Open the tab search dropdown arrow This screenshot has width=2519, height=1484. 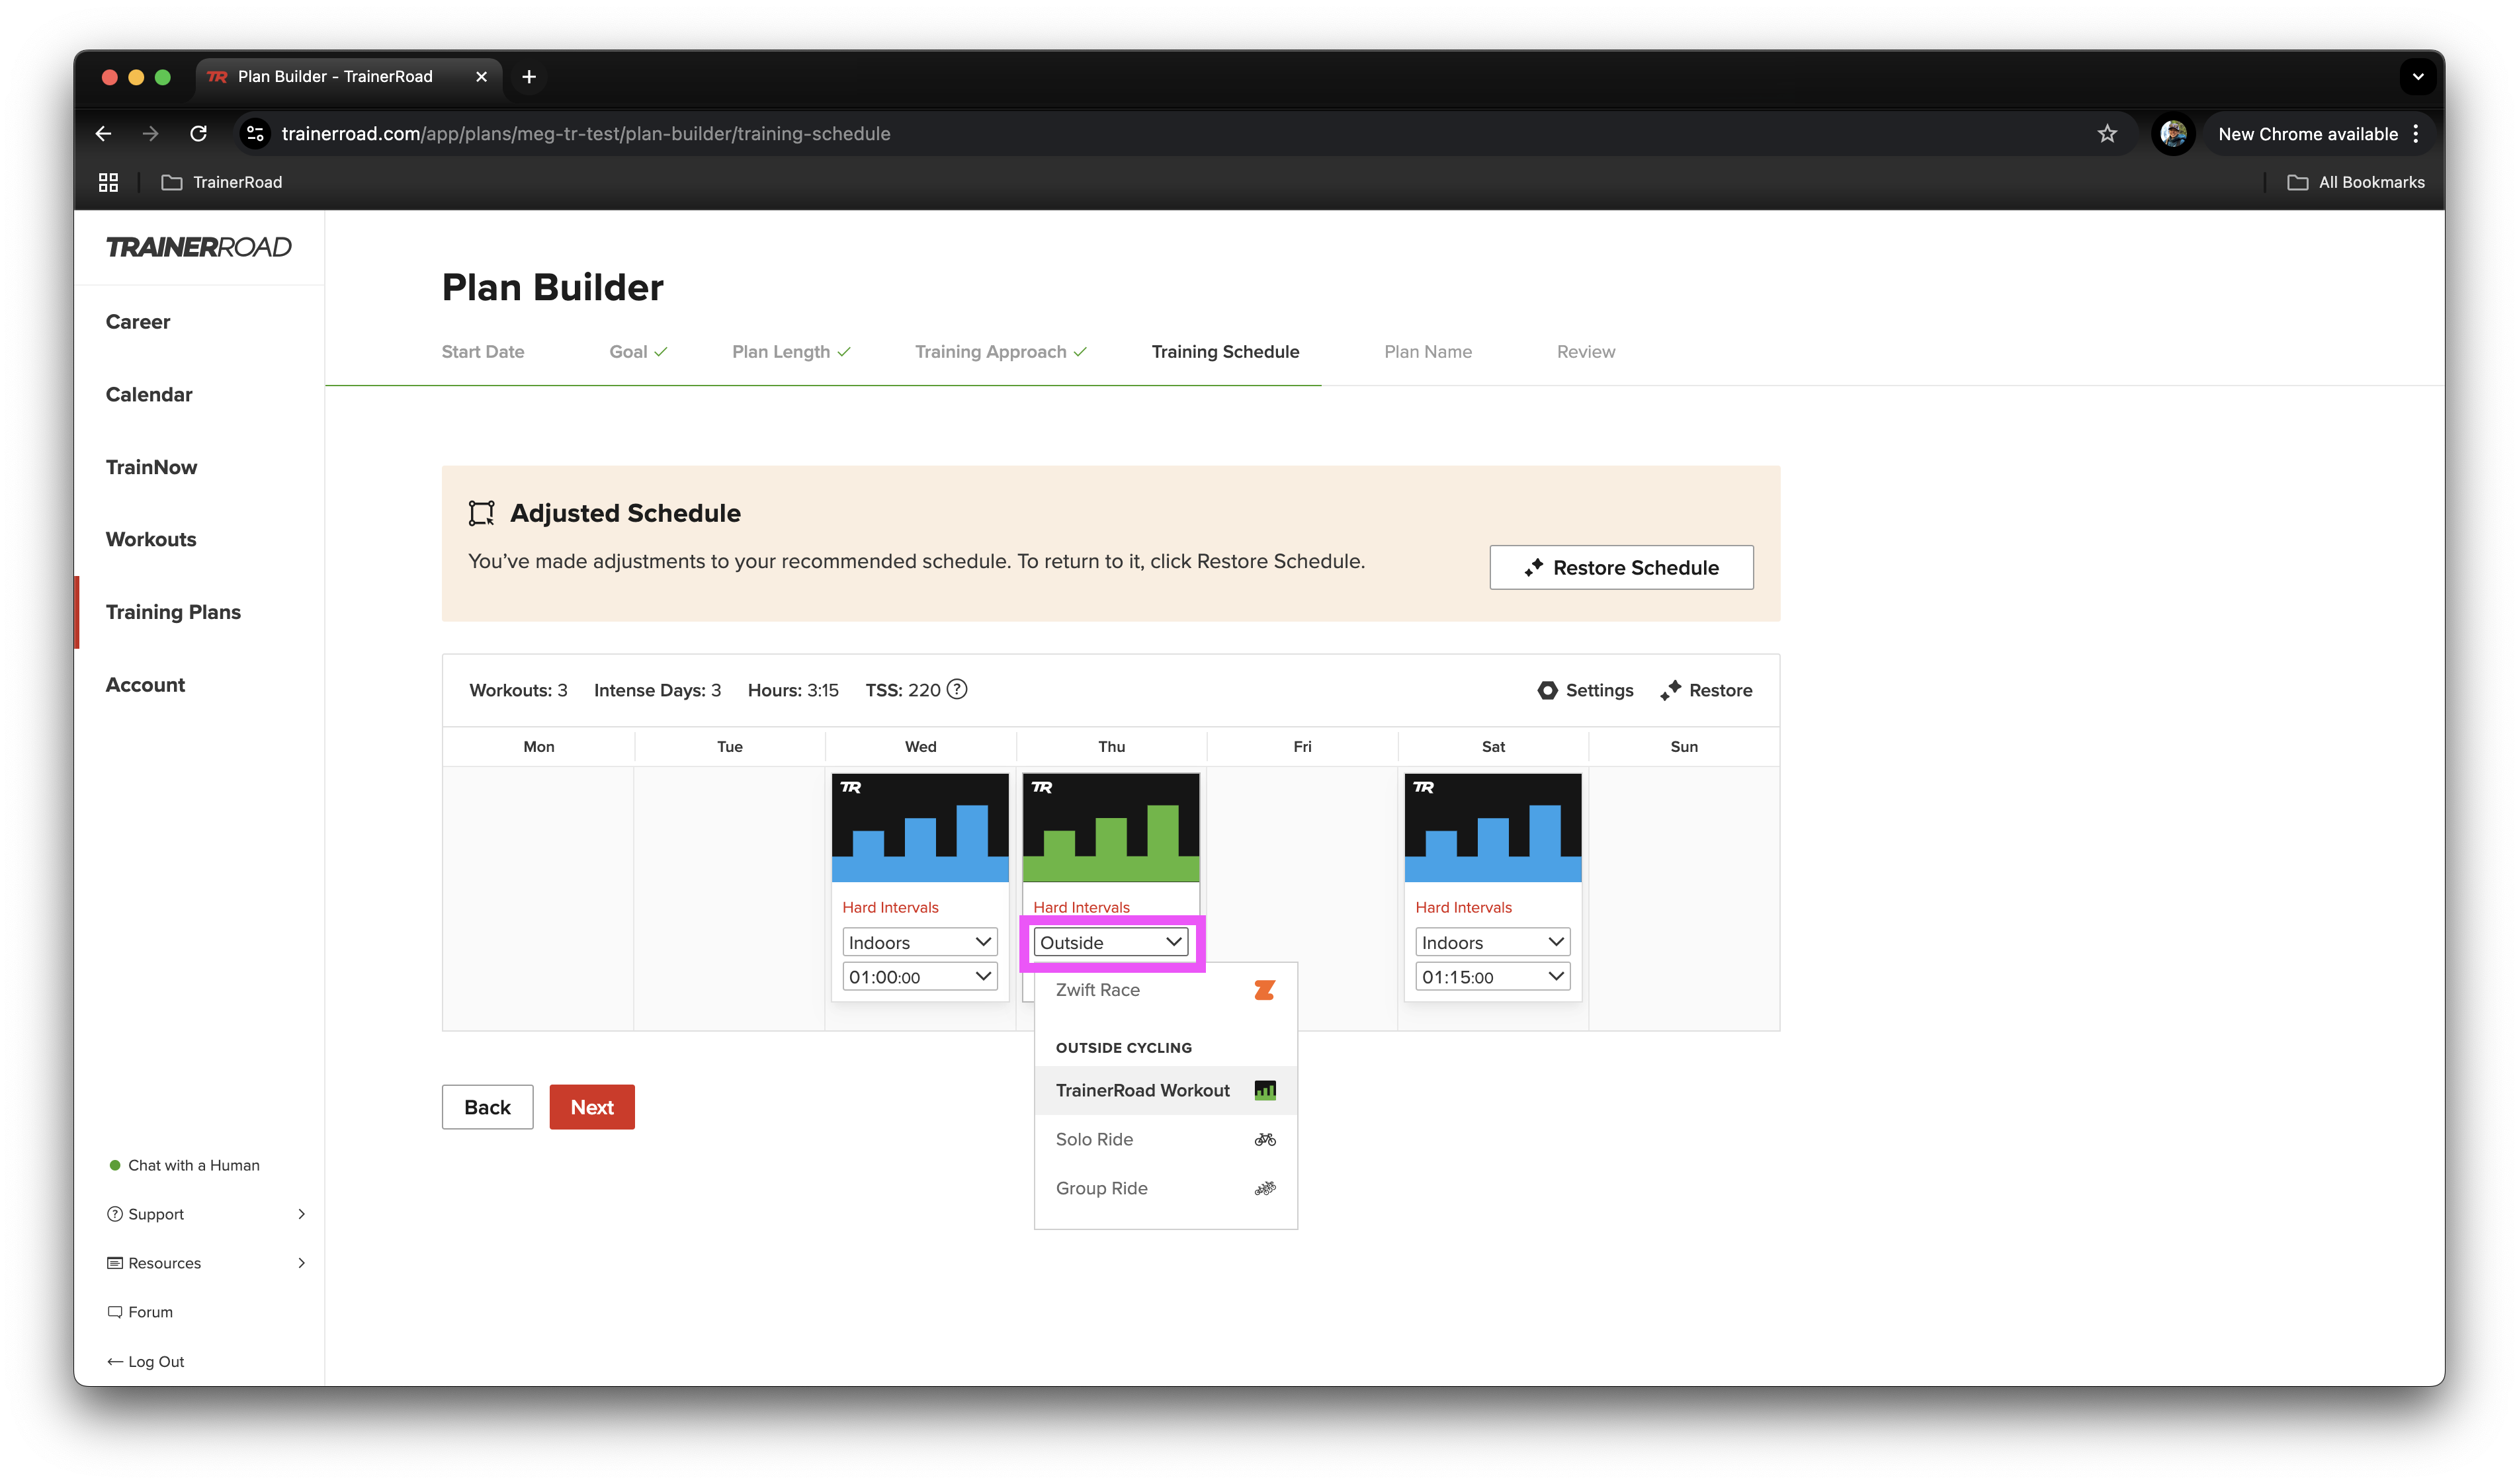2418,77
